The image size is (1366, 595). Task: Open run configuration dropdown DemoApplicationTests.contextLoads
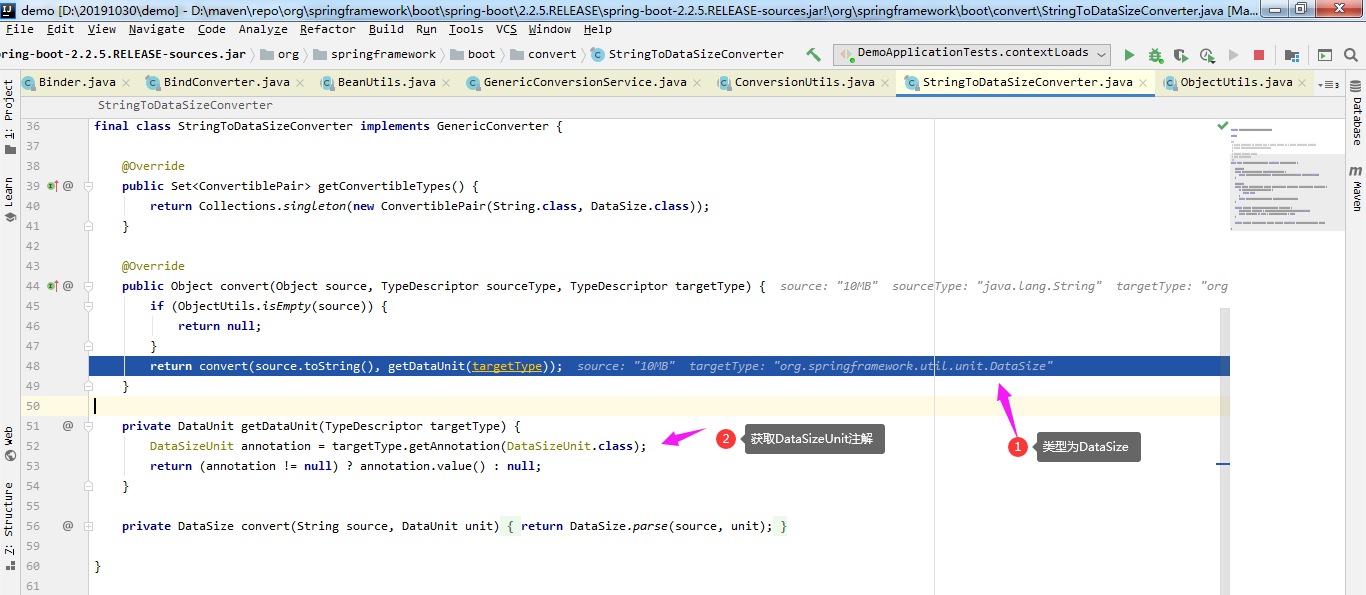tap(973, 54)
